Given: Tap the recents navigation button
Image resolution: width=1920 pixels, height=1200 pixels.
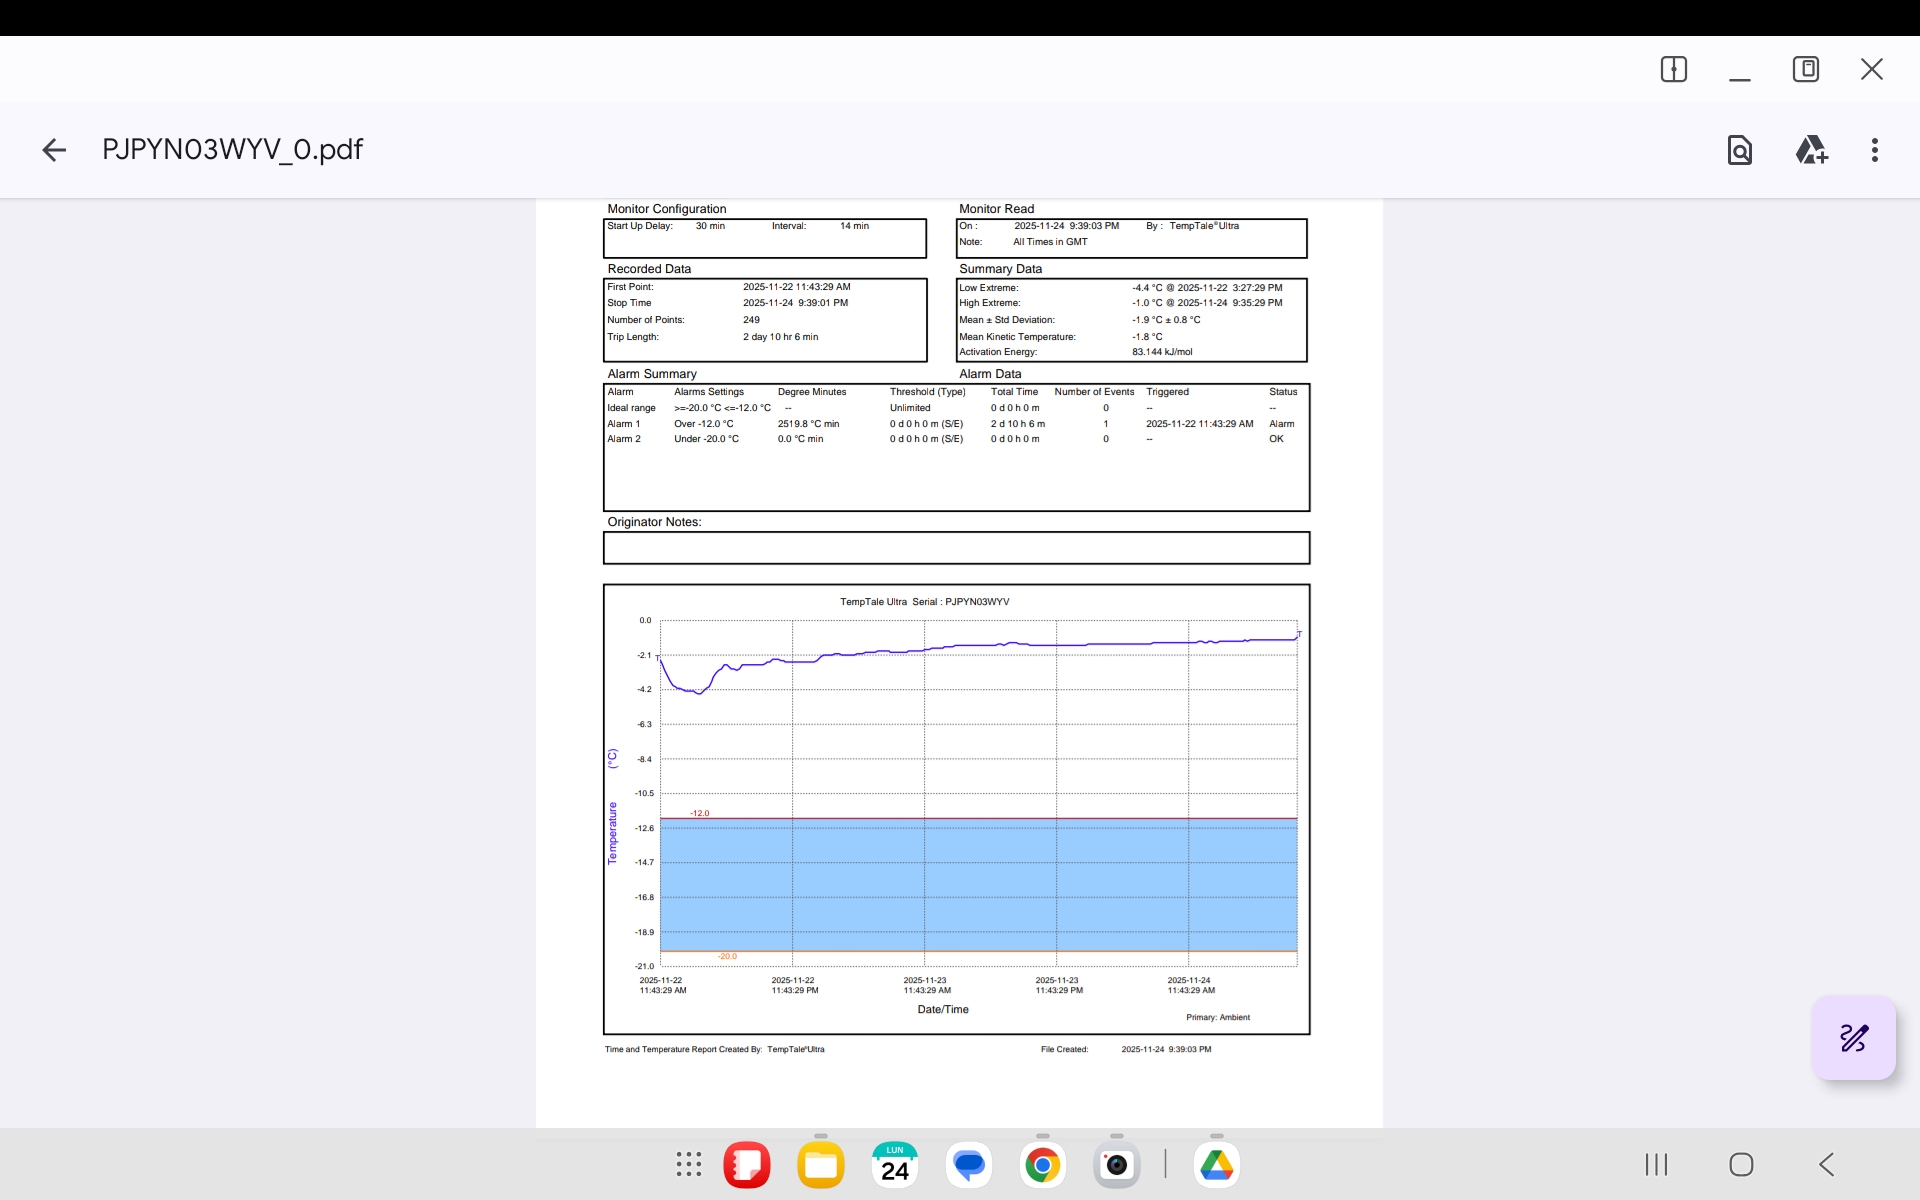Looking at the screenshot, I should pos(1656,1164).
